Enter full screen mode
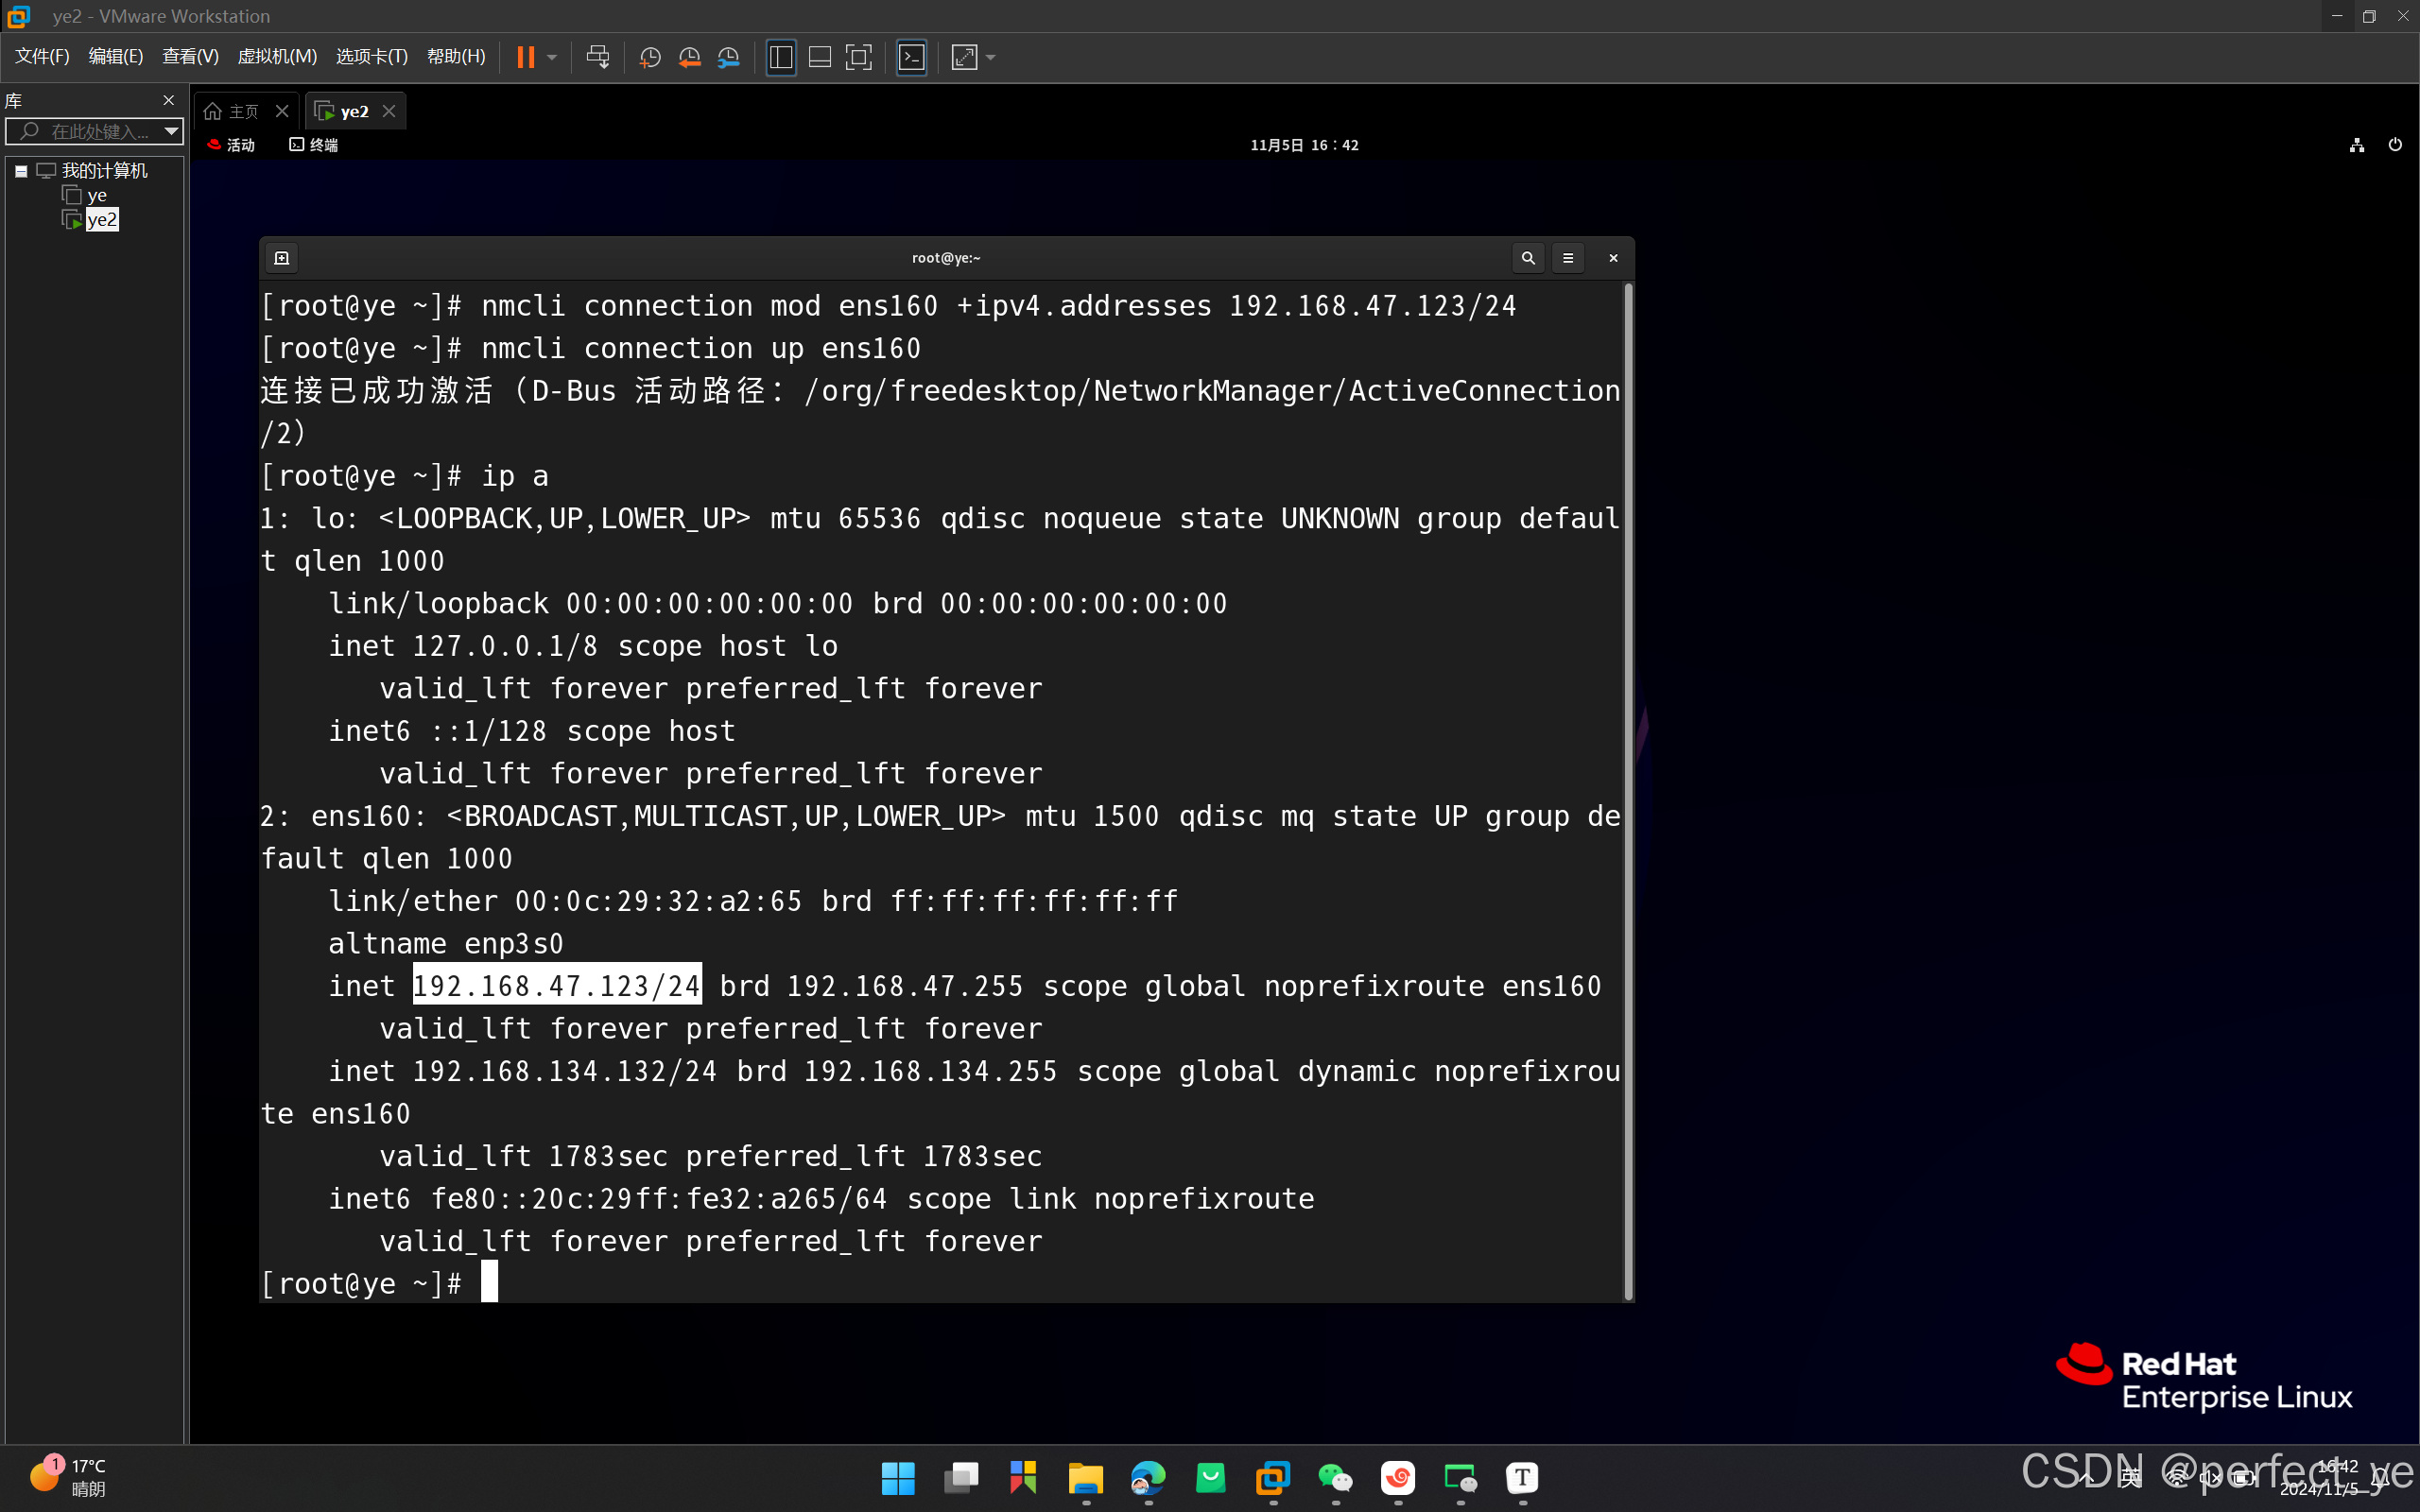The image size is (2420, 1512). tap(858, 57)
